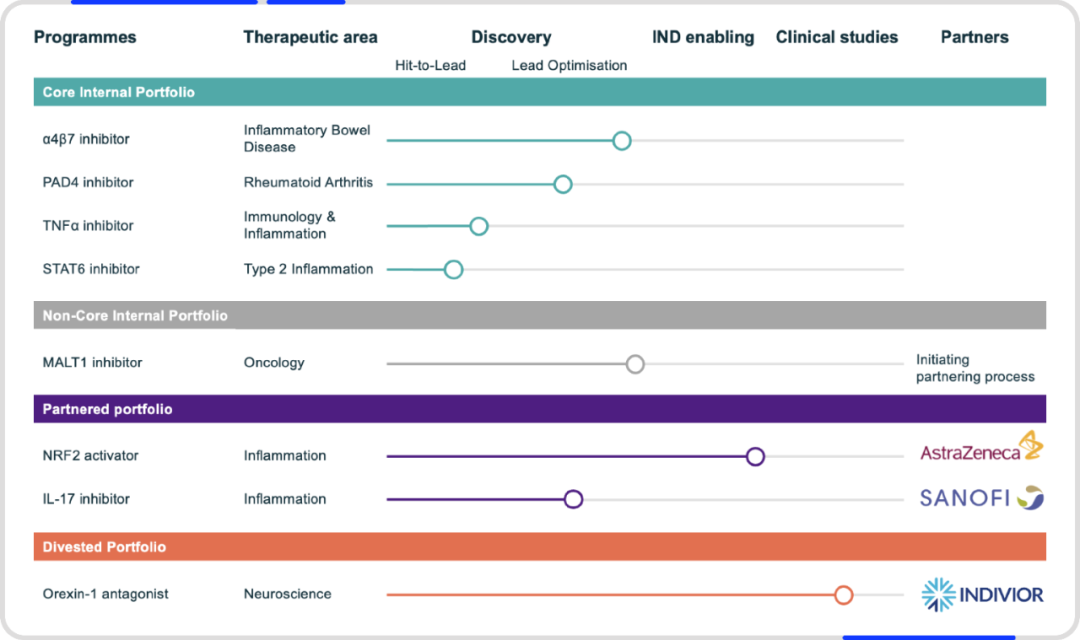This screenshot has width=1080, height=640.
Task: Click the PAD4 inhibitor progress circle
Action: tap(563, 184)
